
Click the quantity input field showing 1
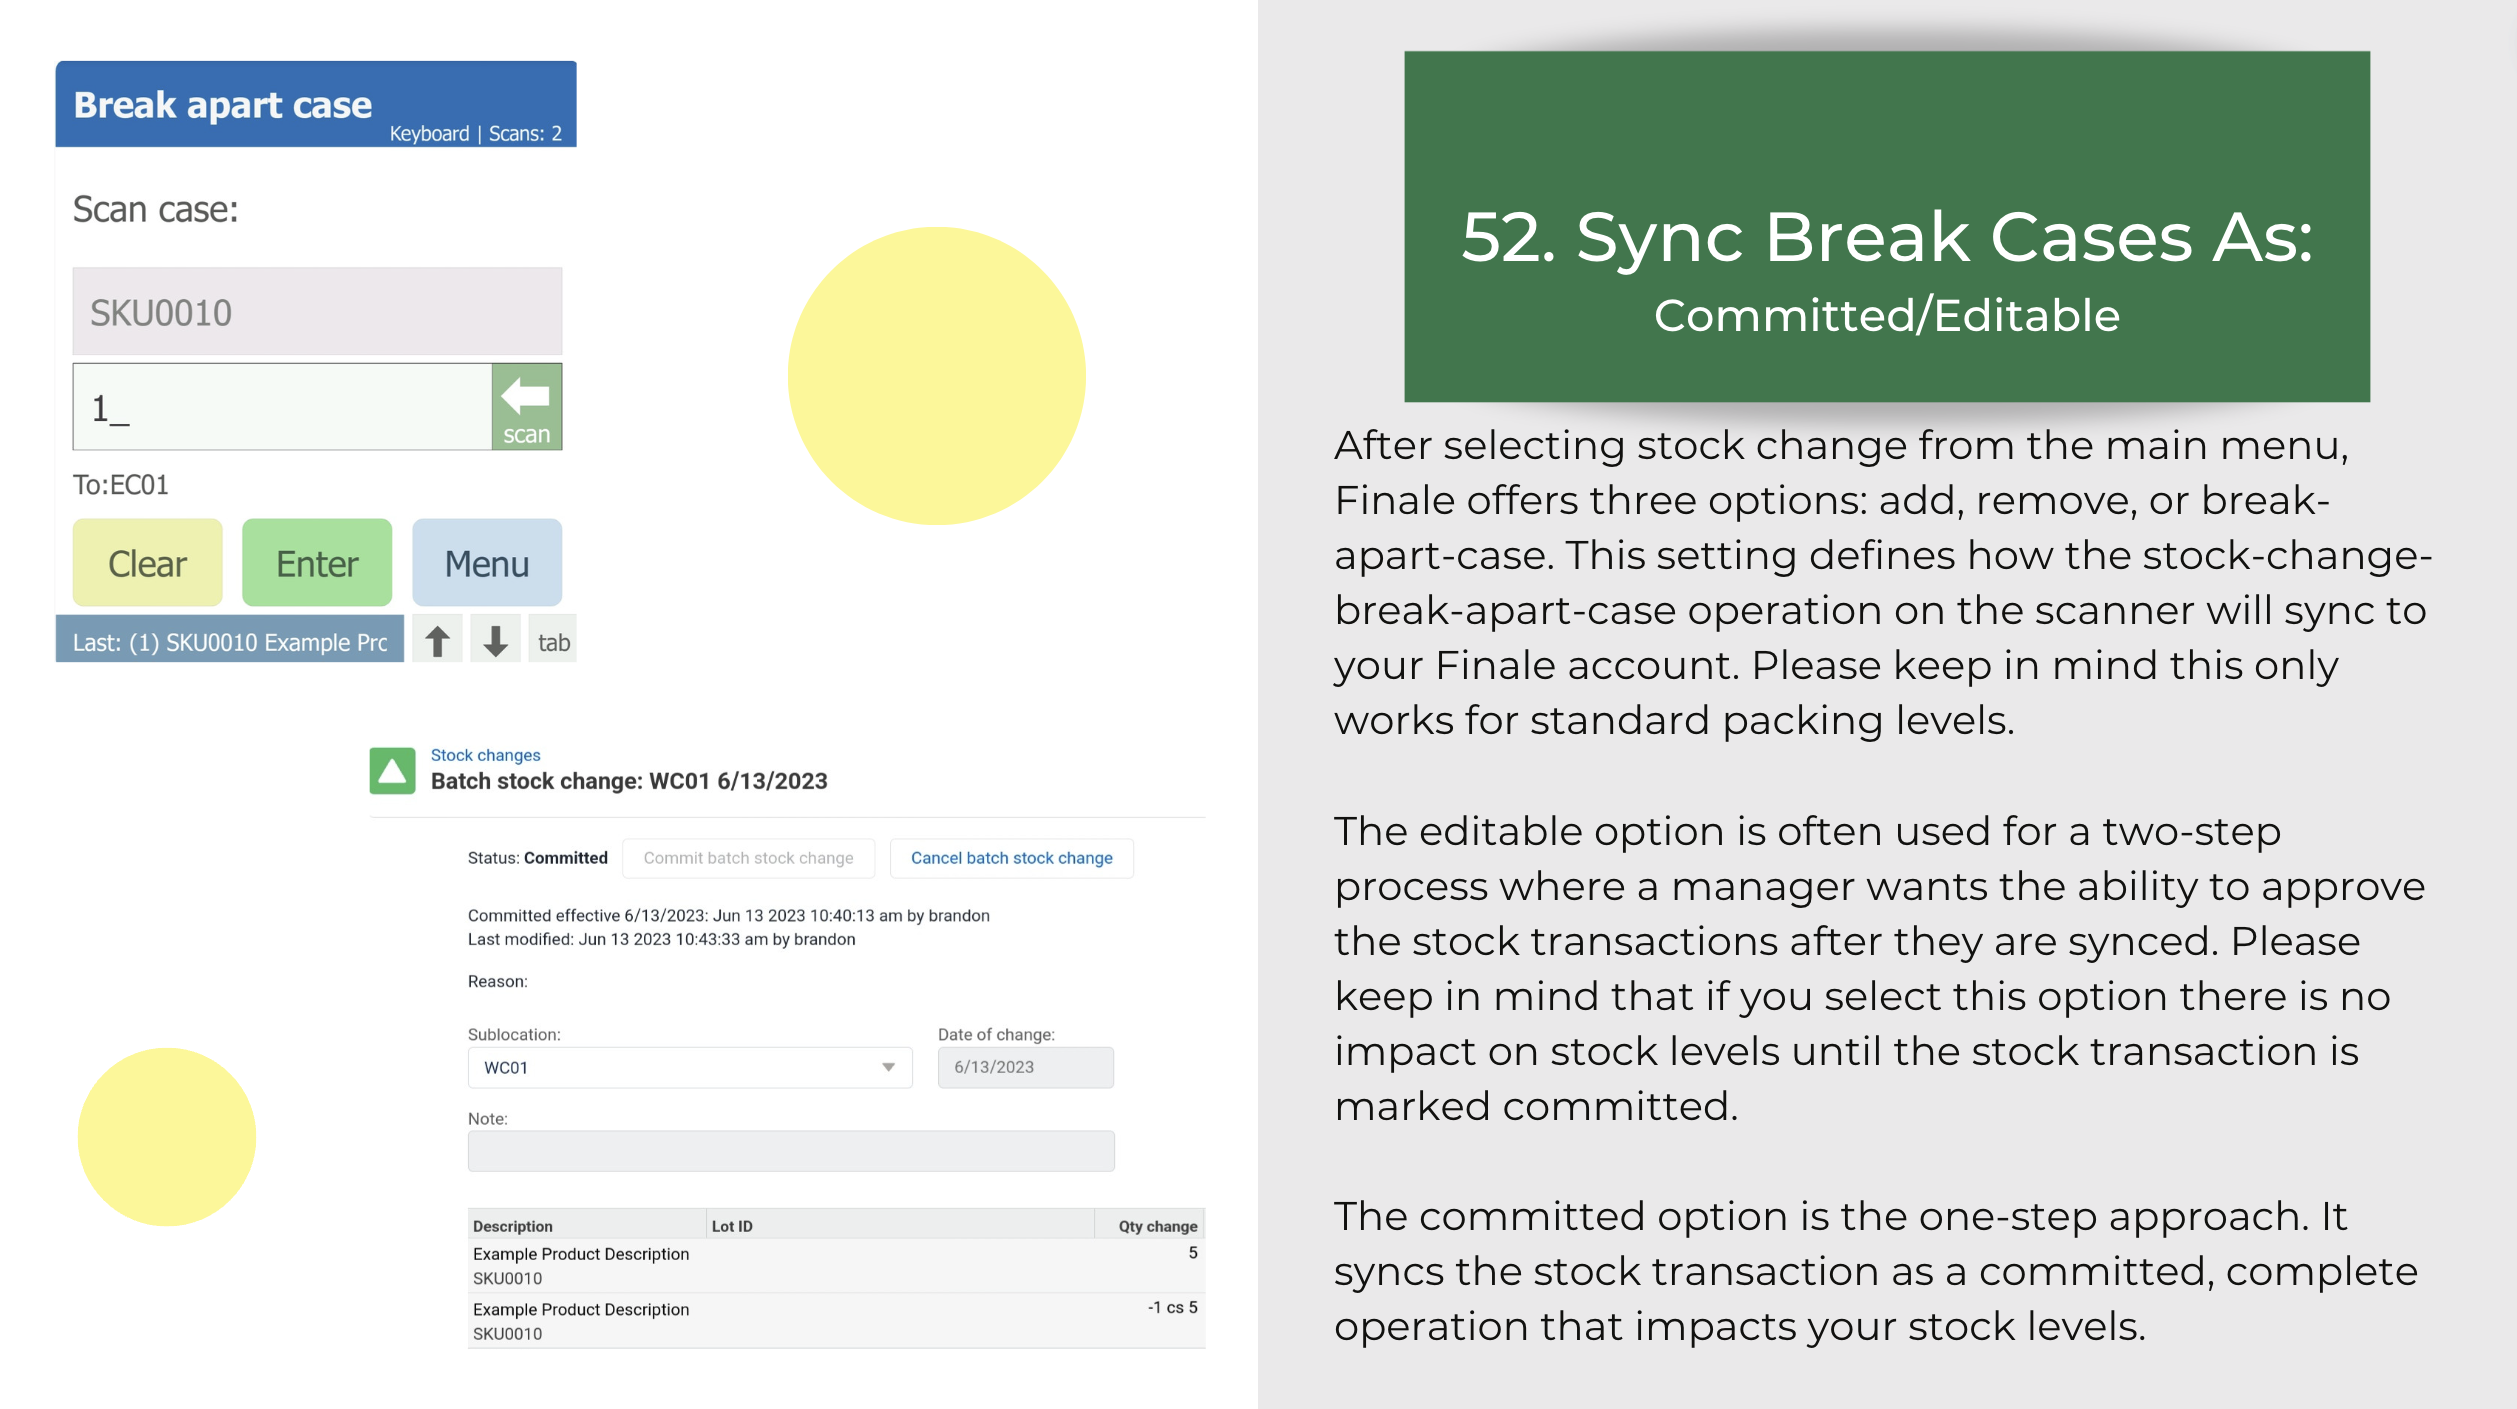click(x=282, y=407)
